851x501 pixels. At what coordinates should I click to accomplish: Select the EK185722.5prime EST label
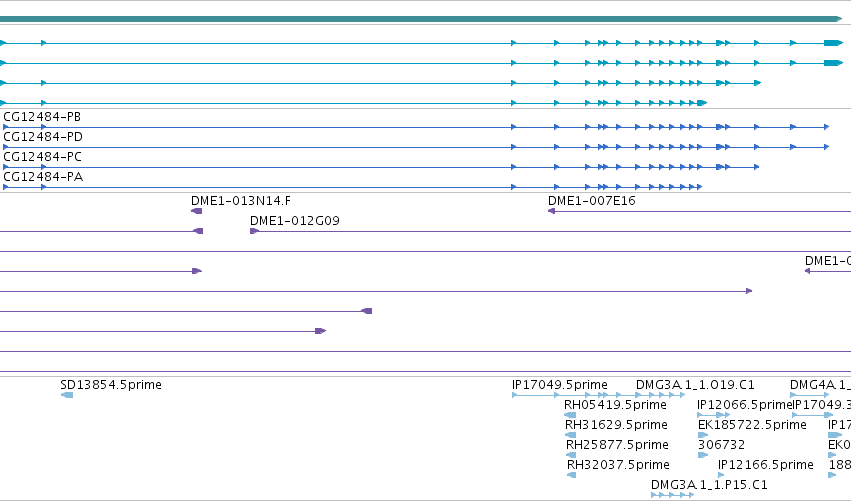tap(752, 425)
